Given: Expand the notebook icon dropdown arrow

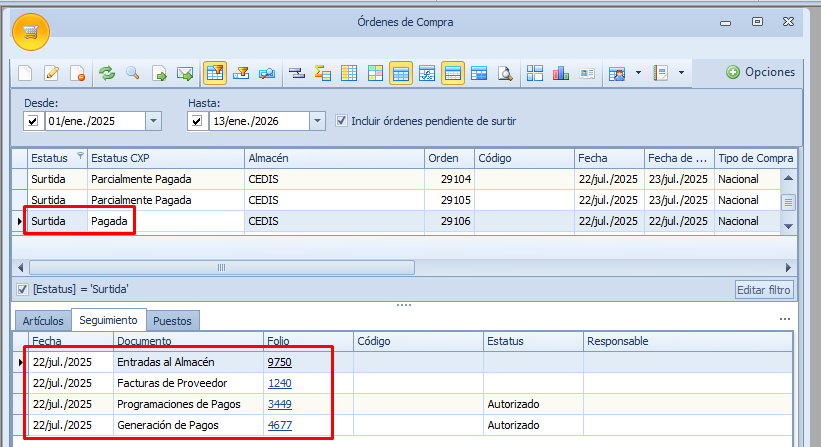Looking at the screenshot, I should click(x=681, y=73).
